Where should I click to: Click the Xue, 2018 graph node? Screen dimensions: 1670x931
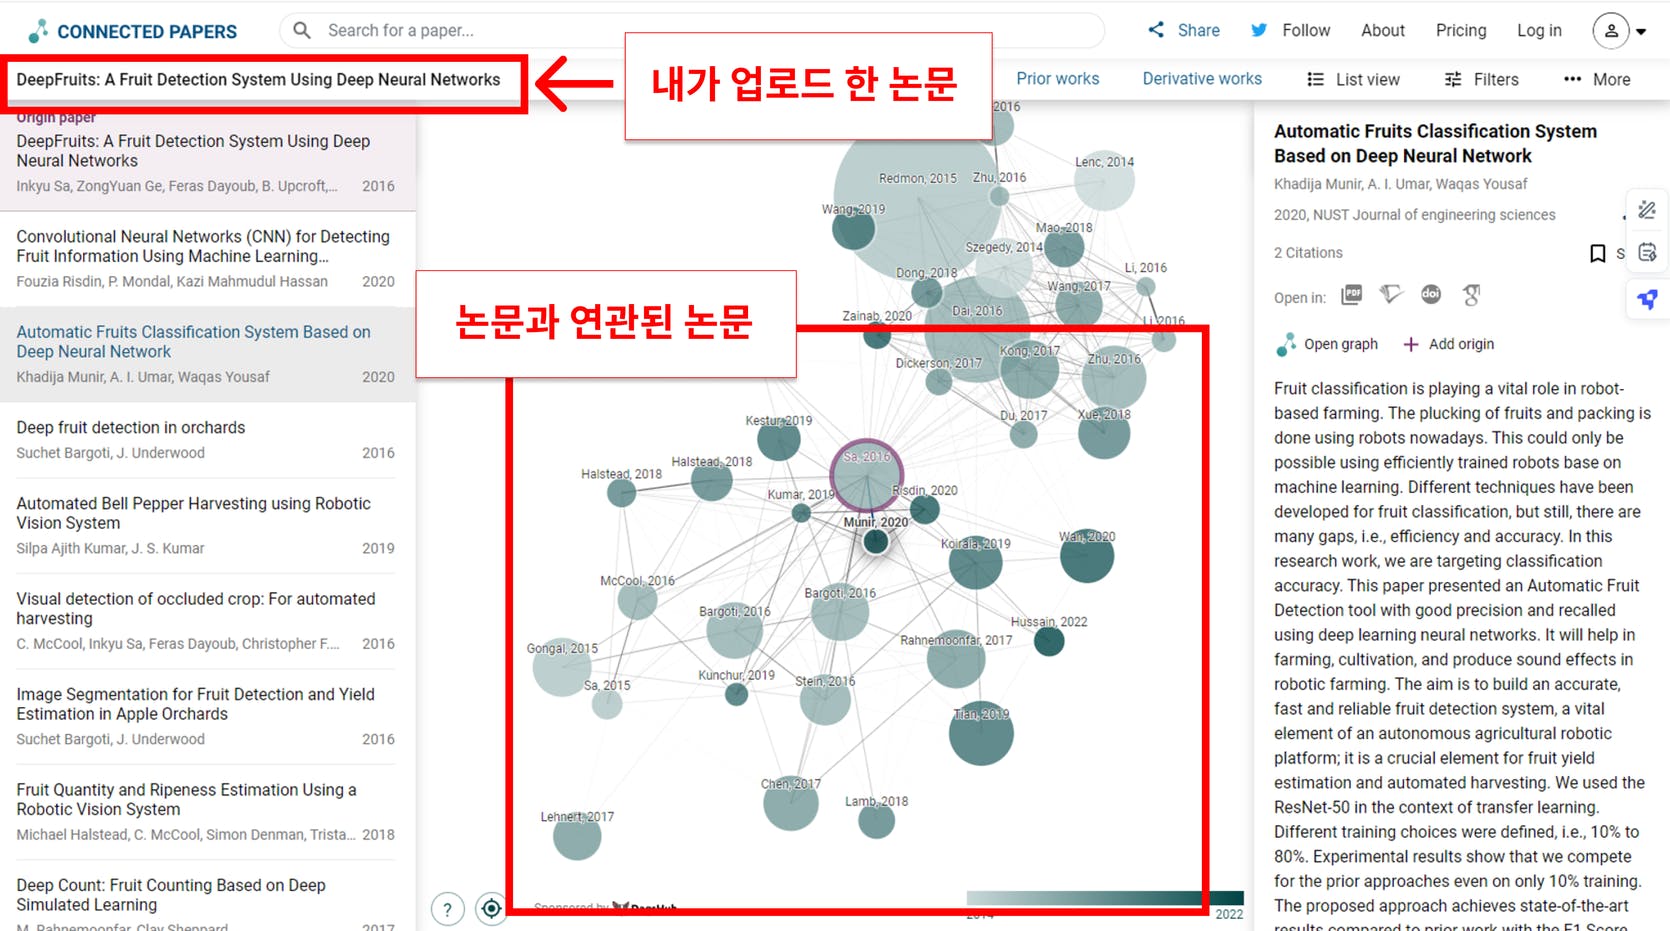point(1104,432)
